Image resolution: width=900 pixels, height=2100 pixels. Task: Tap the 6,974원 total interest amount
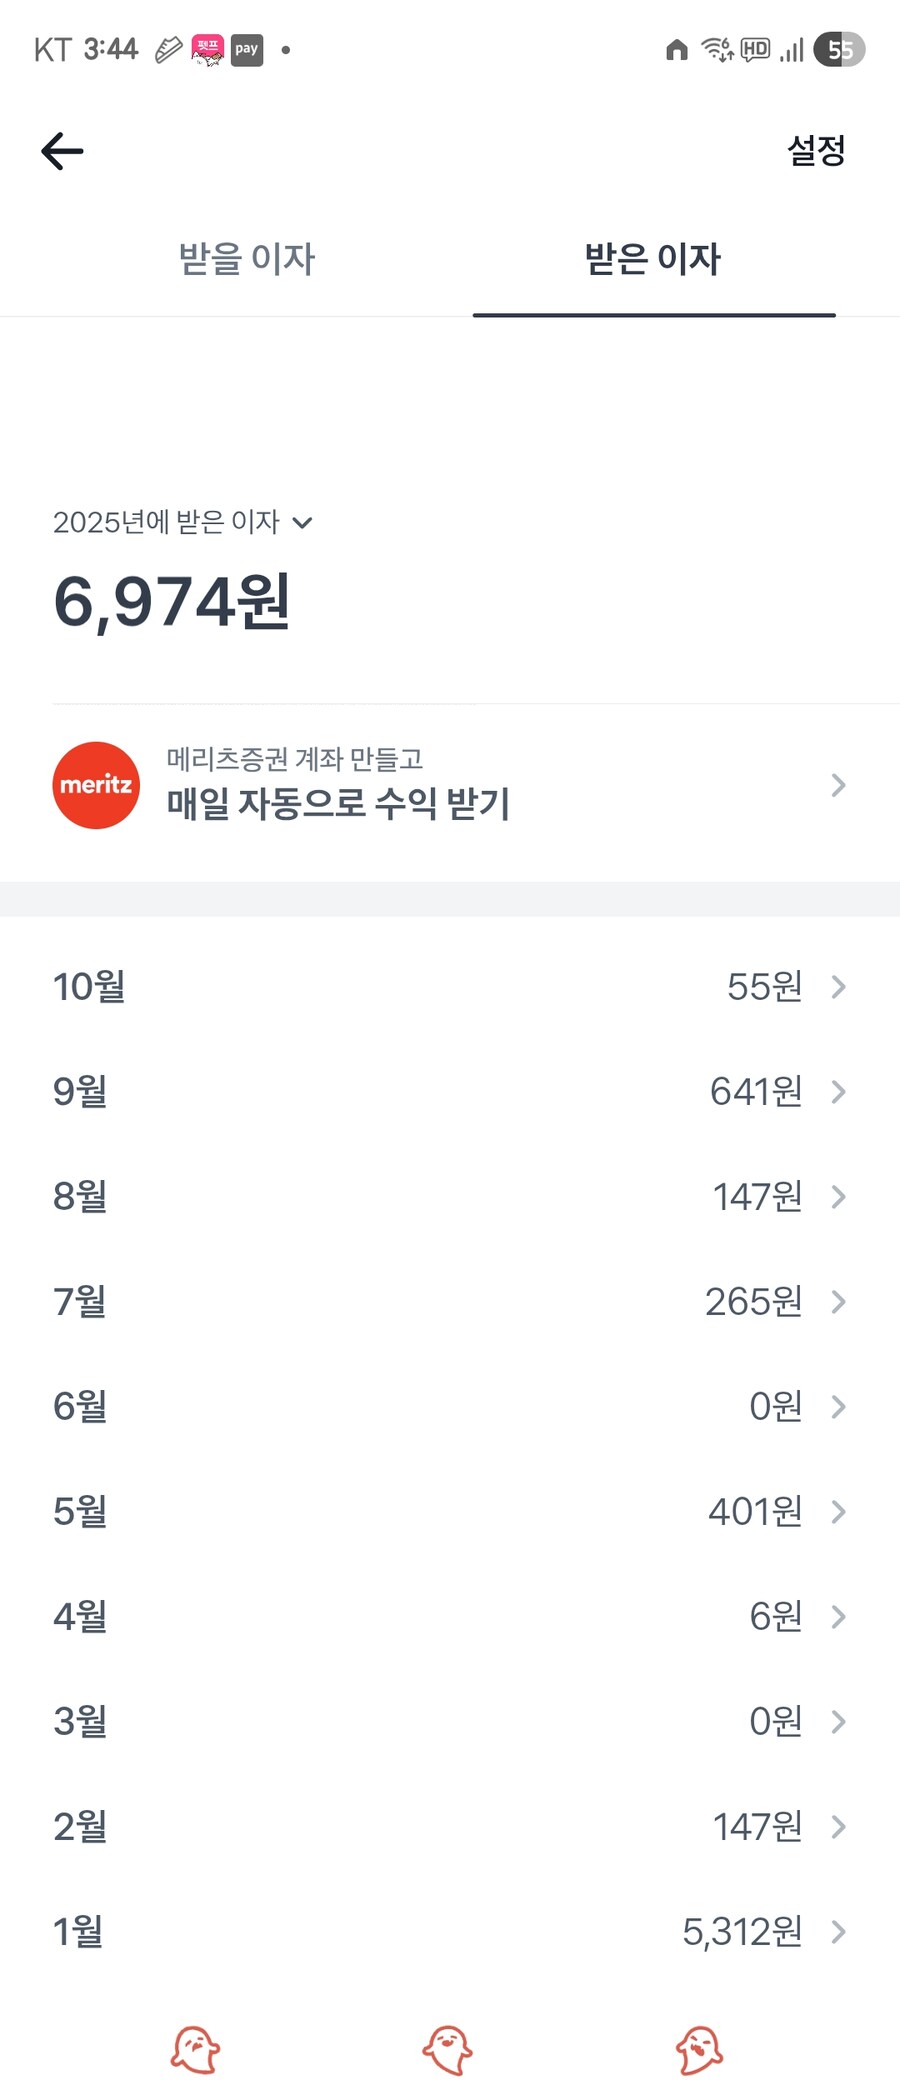(172, 602)
